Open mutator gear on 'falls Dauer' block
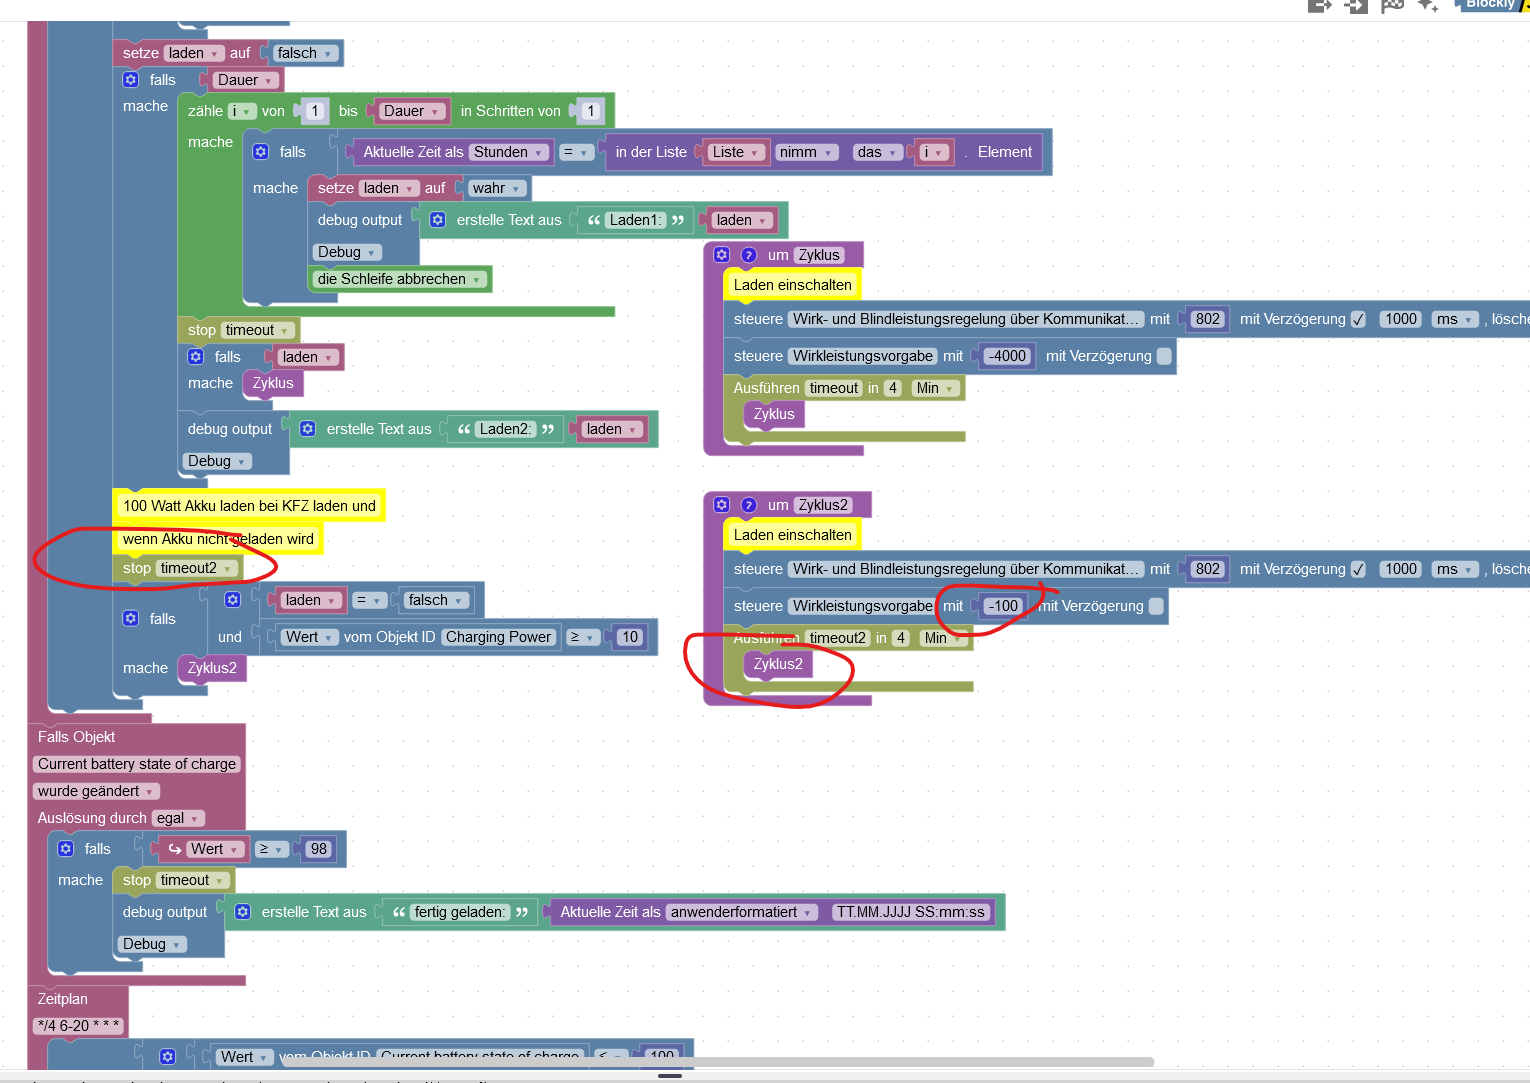Viewport: 1530px width, 1083px height. (x=131, y=80)
